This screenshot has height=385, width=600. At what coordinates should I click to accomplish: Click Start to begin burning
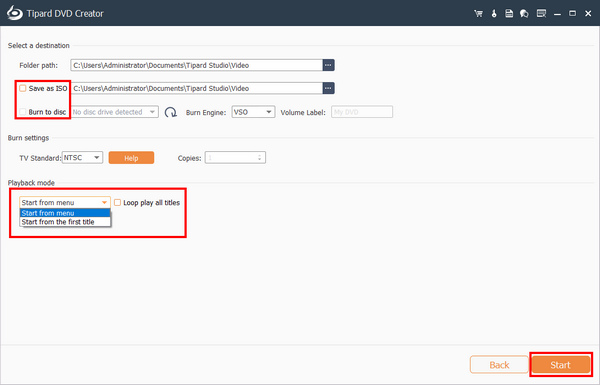pos(561,365)
